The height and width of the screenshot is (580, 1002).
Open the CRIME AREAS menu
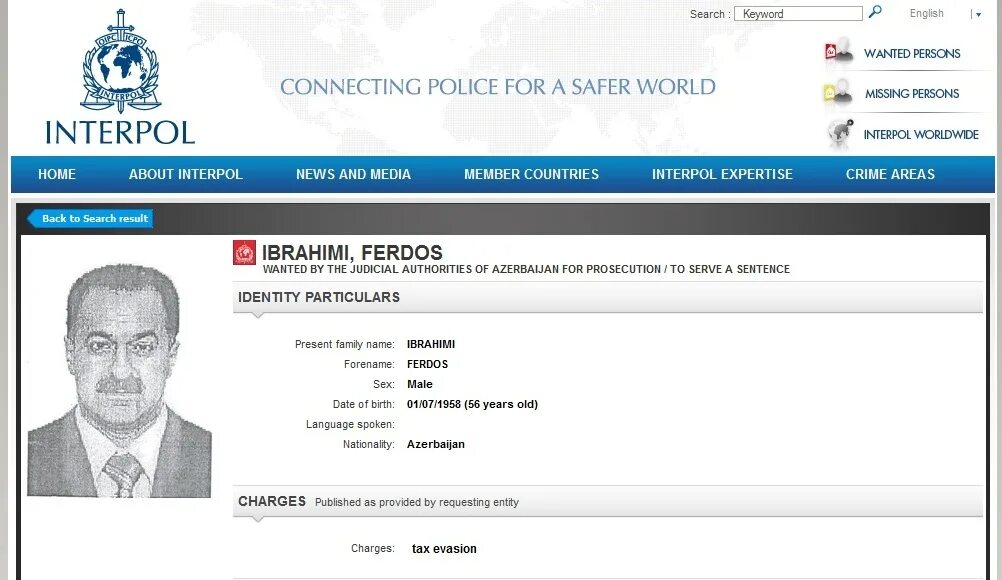tap(890, 174)
